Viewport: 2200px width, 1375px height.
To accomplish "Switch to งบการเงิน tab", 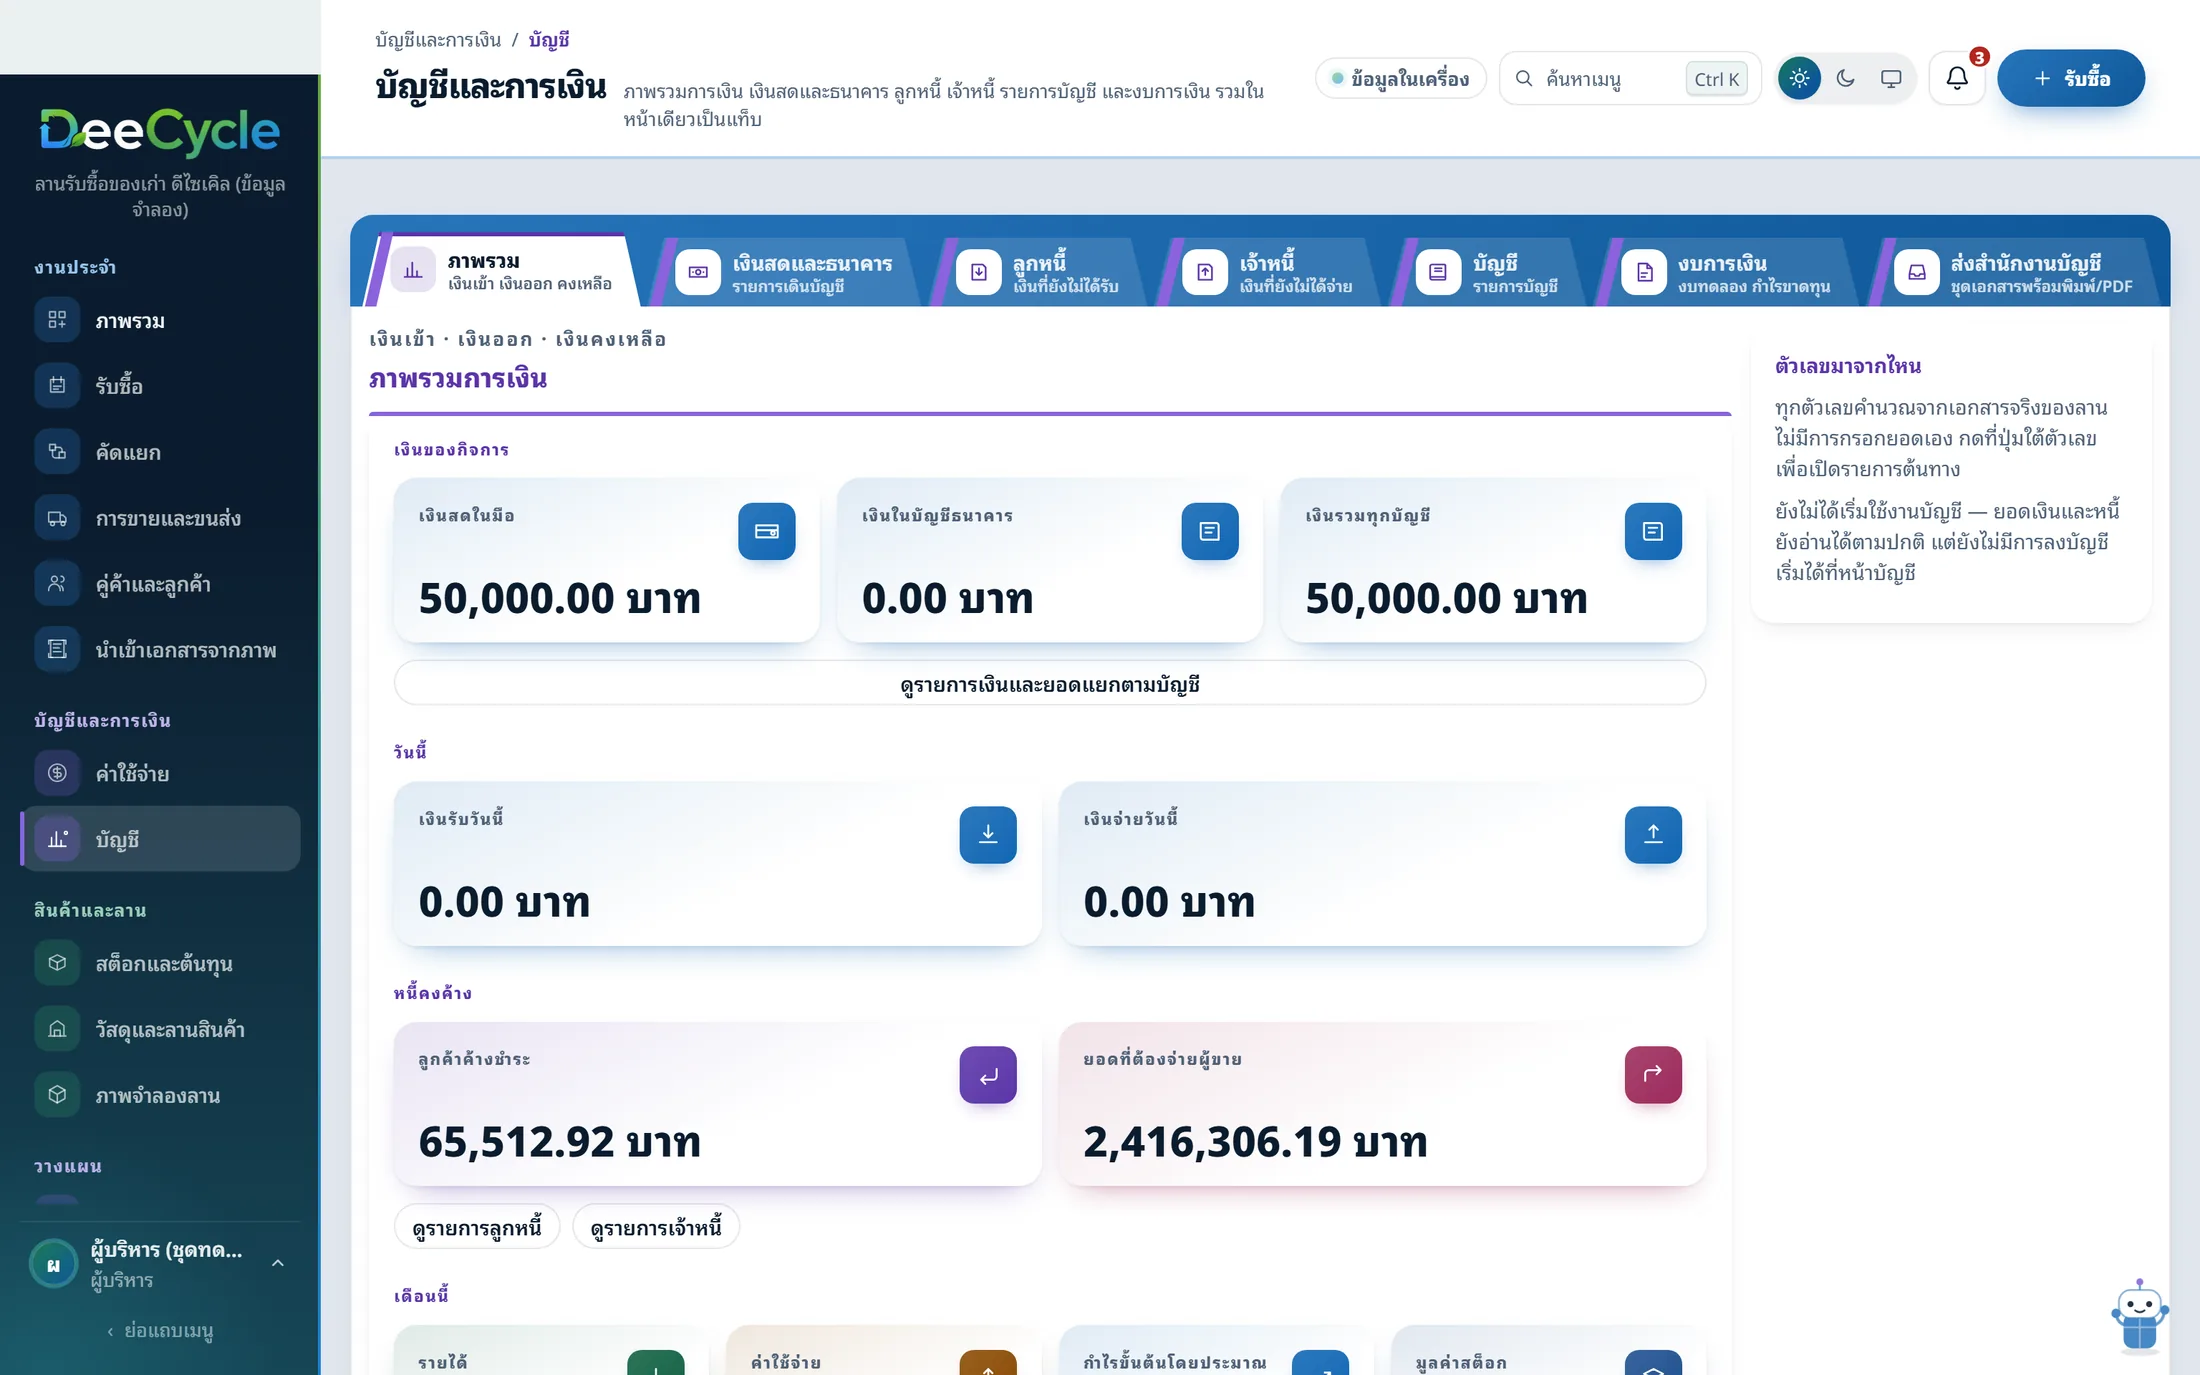I will click(x=1728, y=272).
